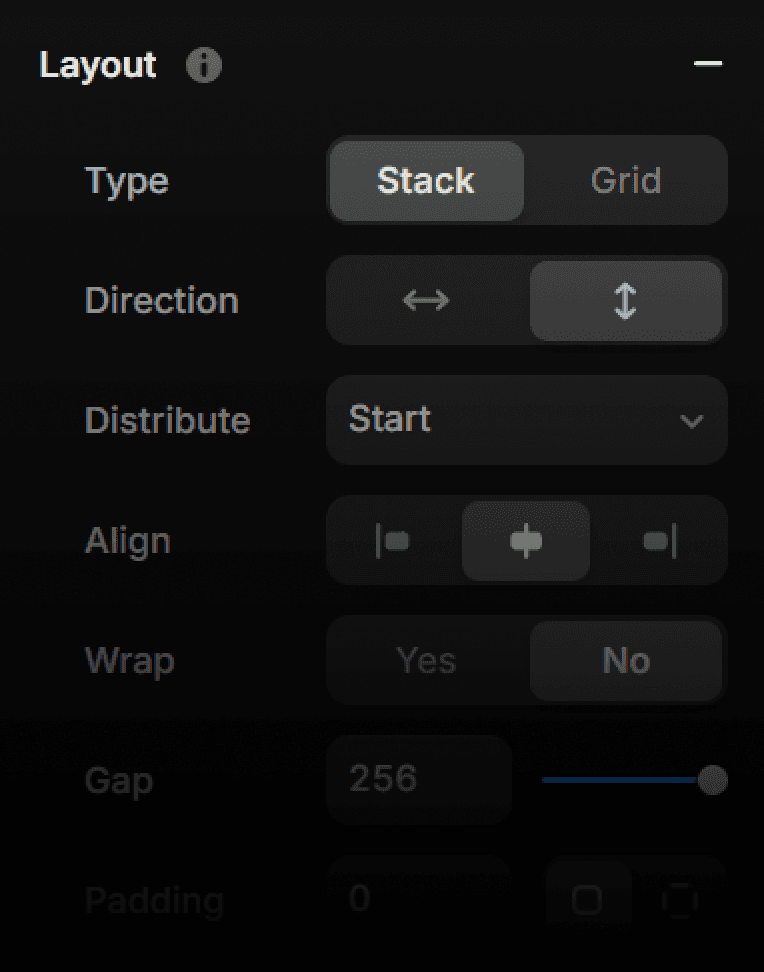Collapse the Layout section with minus icon
764x972 pixels.
point(708,63)
